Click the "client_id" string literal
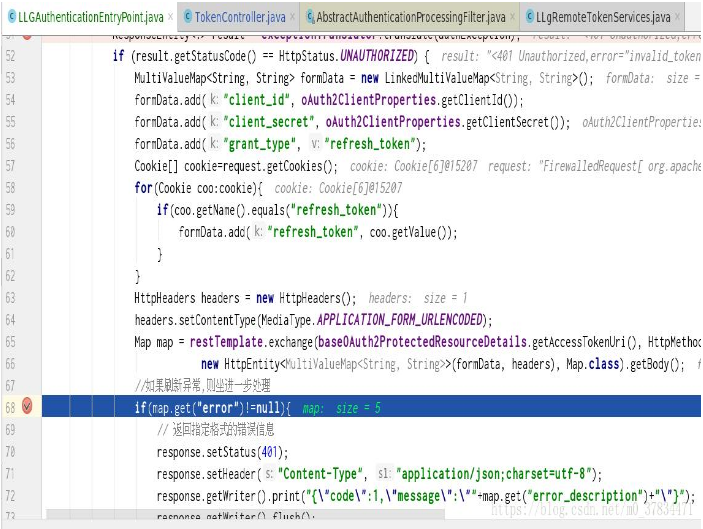 [x=256, y=100]
